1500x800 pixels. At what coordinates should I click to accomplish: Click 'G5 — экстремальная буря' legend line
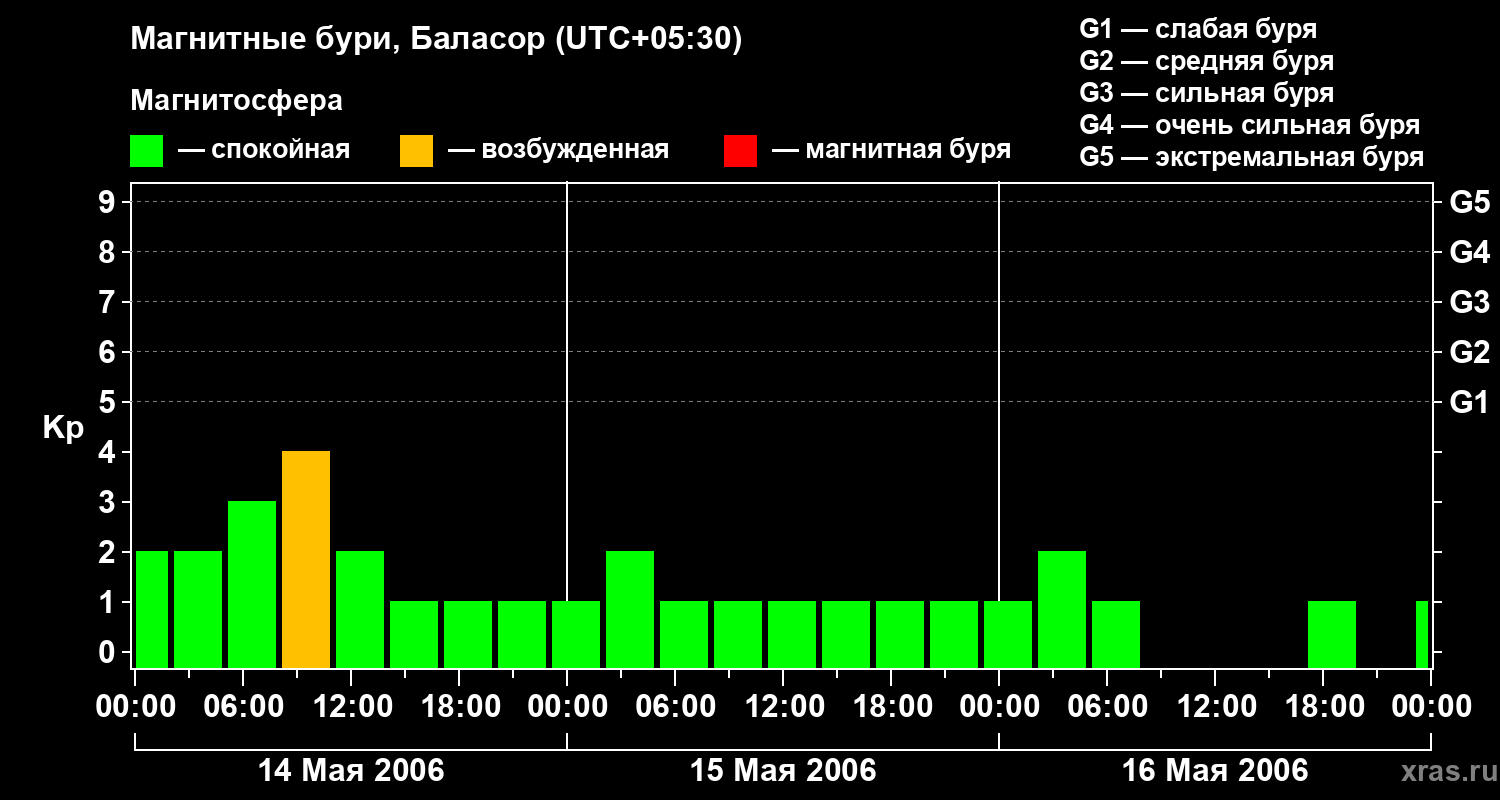click(1251, 157)
